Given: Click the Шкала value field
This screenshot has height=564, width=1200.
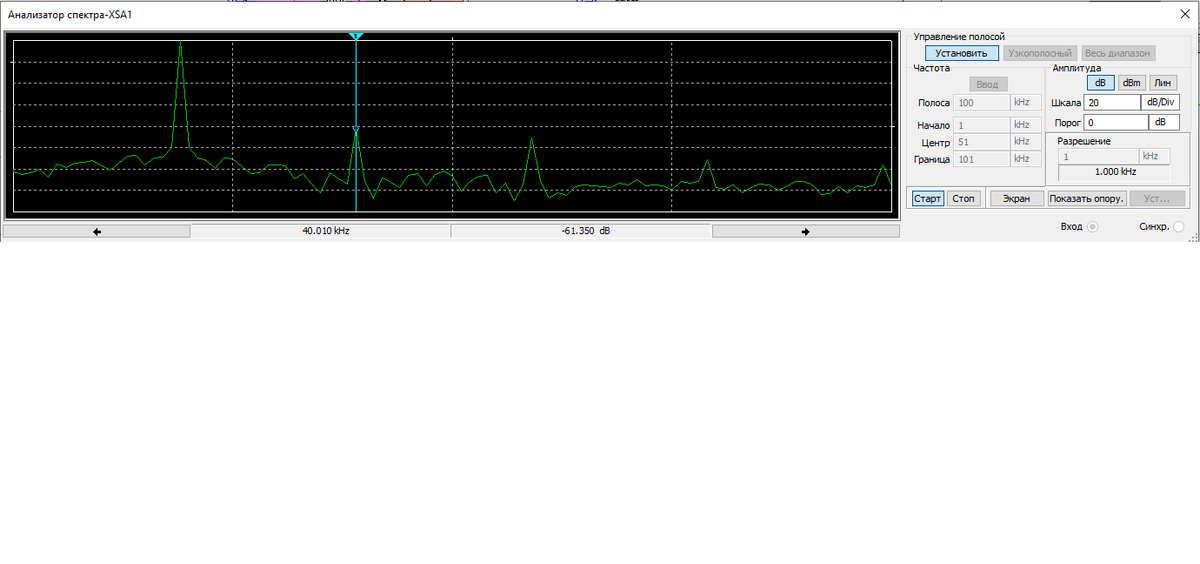Looking at the screenshot, I should coord(1112,102).
